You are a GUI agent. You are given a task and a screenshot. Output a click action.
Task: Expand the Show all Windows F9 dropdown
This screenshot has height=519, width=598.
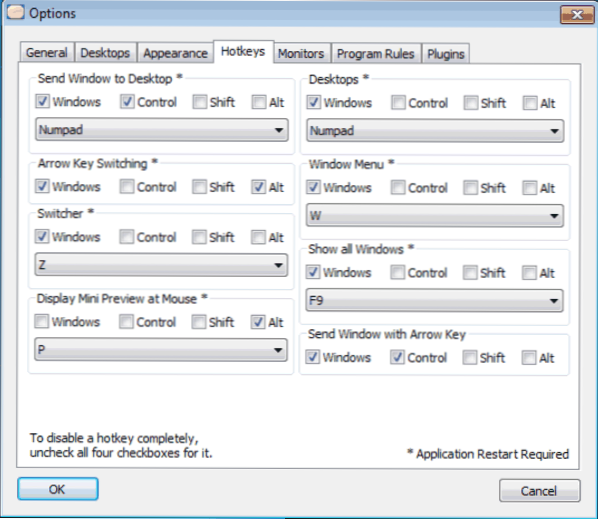coord(434,300)
